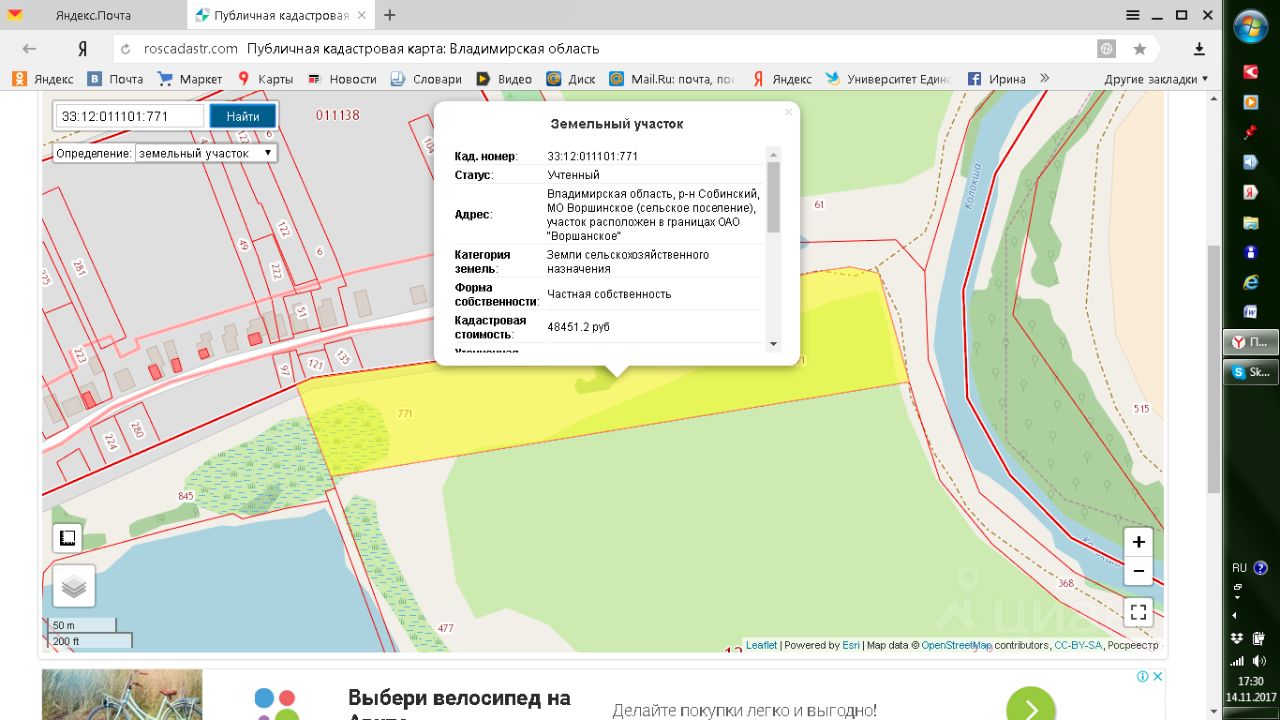1280x720 pixels.
Task: Open the Skype taskbar button
Action: [x=1250, y=372]
